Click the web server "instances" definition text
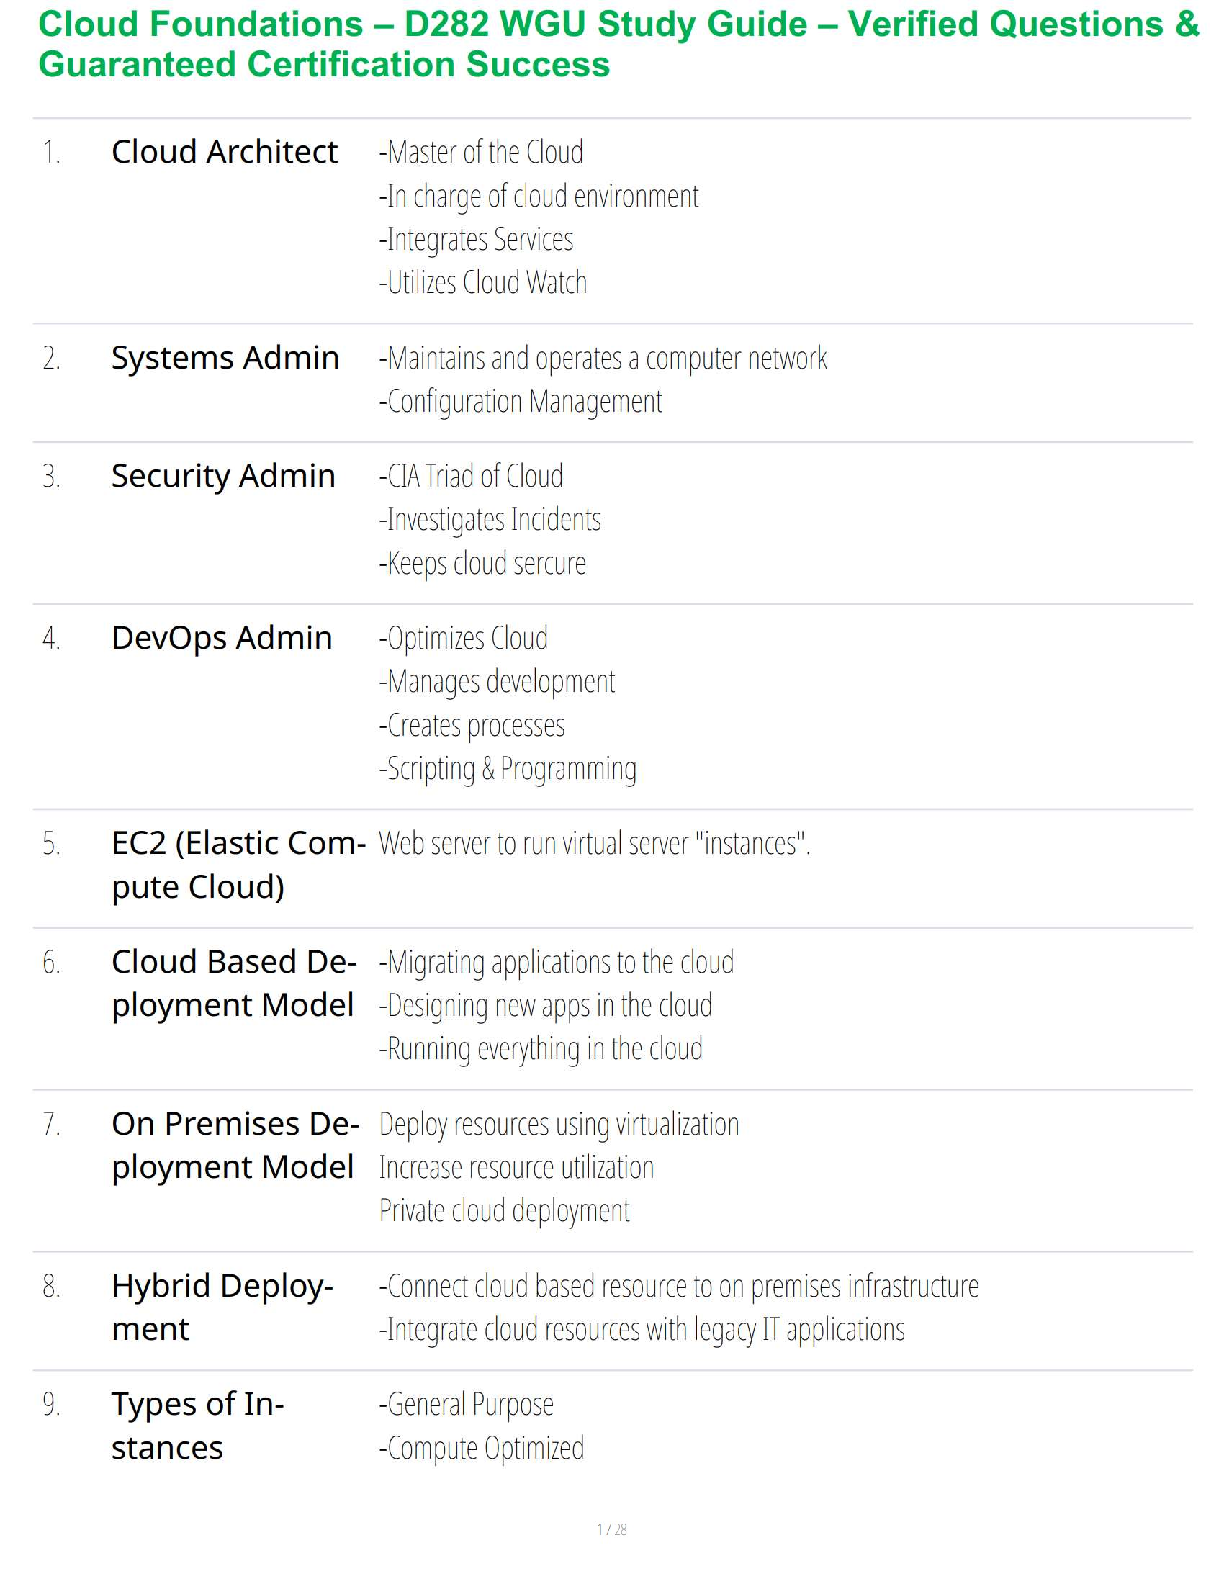 click(594, 844)
